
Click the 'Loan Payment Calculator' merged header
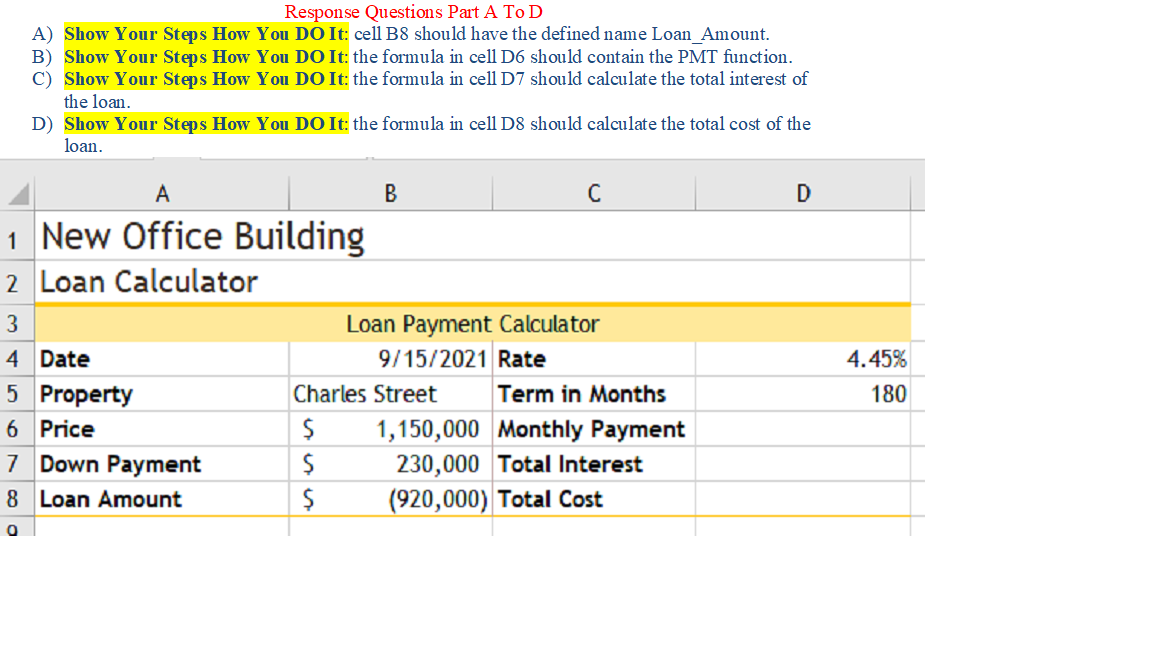472,323
